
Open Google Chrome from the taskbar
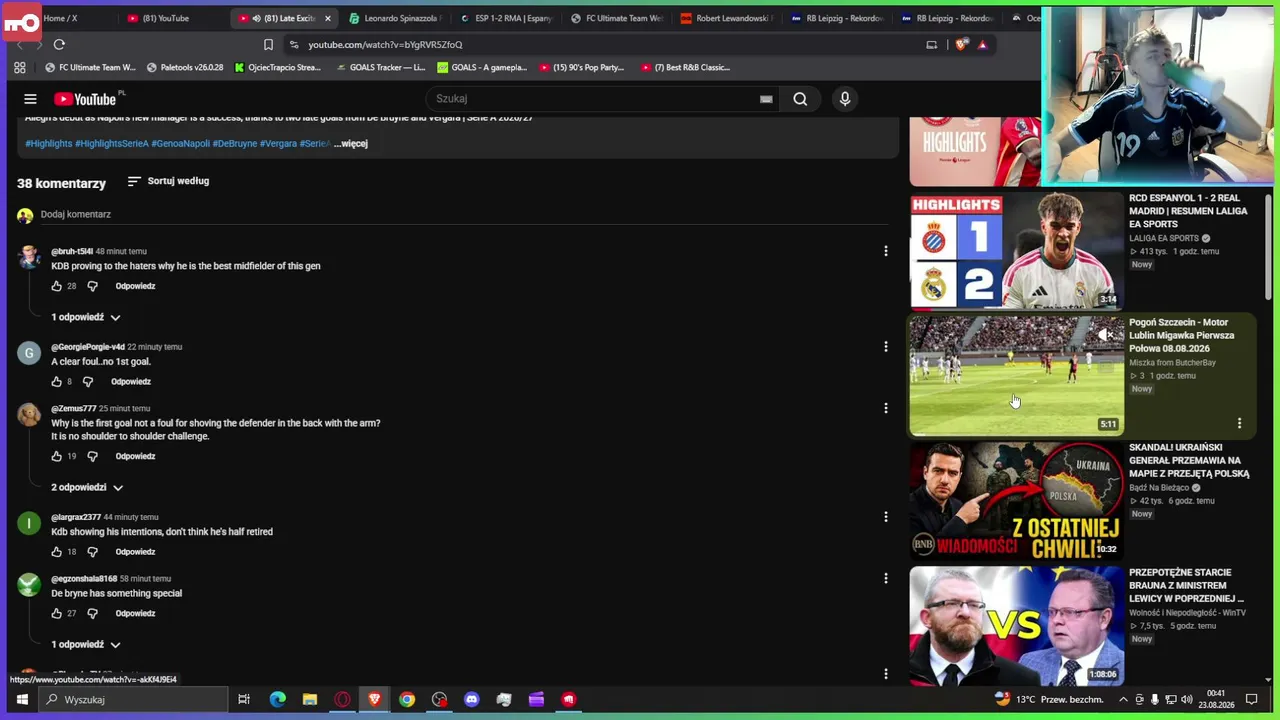point(407,699)
